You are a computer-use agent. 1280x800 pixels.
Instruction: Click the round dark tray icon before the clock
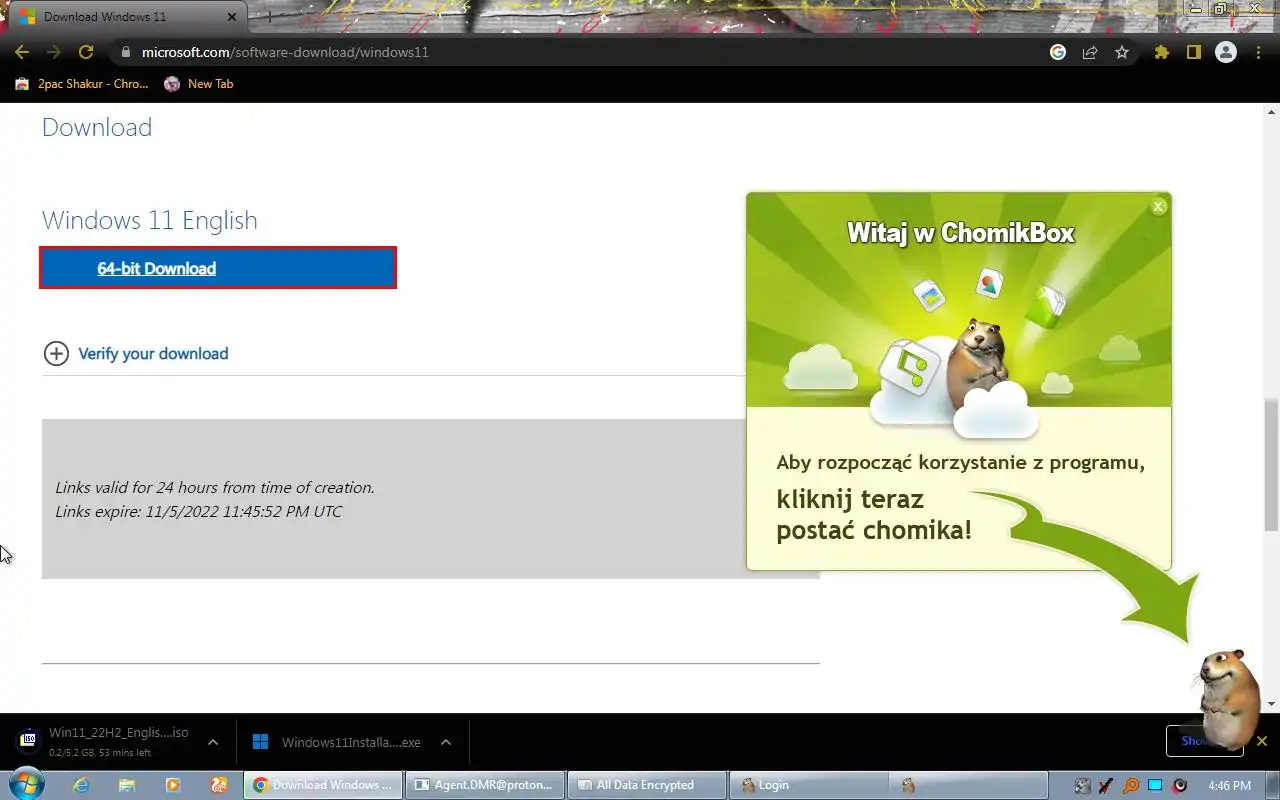[x=1180, y=785]
